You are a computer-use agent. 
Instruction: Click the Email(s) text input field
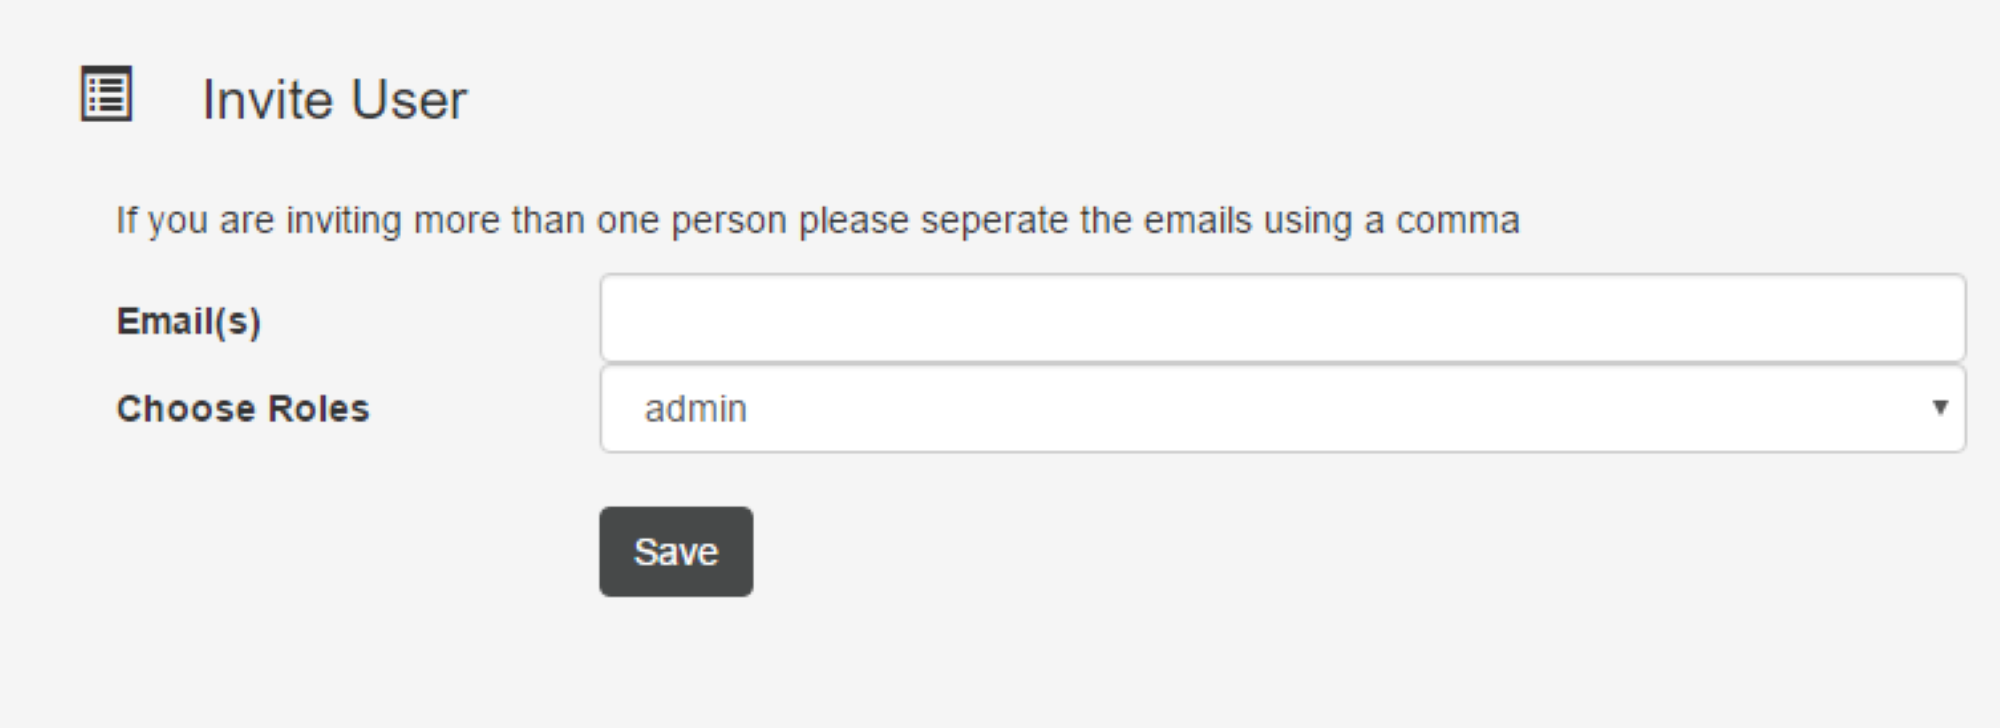click(x=1283, y=318)
